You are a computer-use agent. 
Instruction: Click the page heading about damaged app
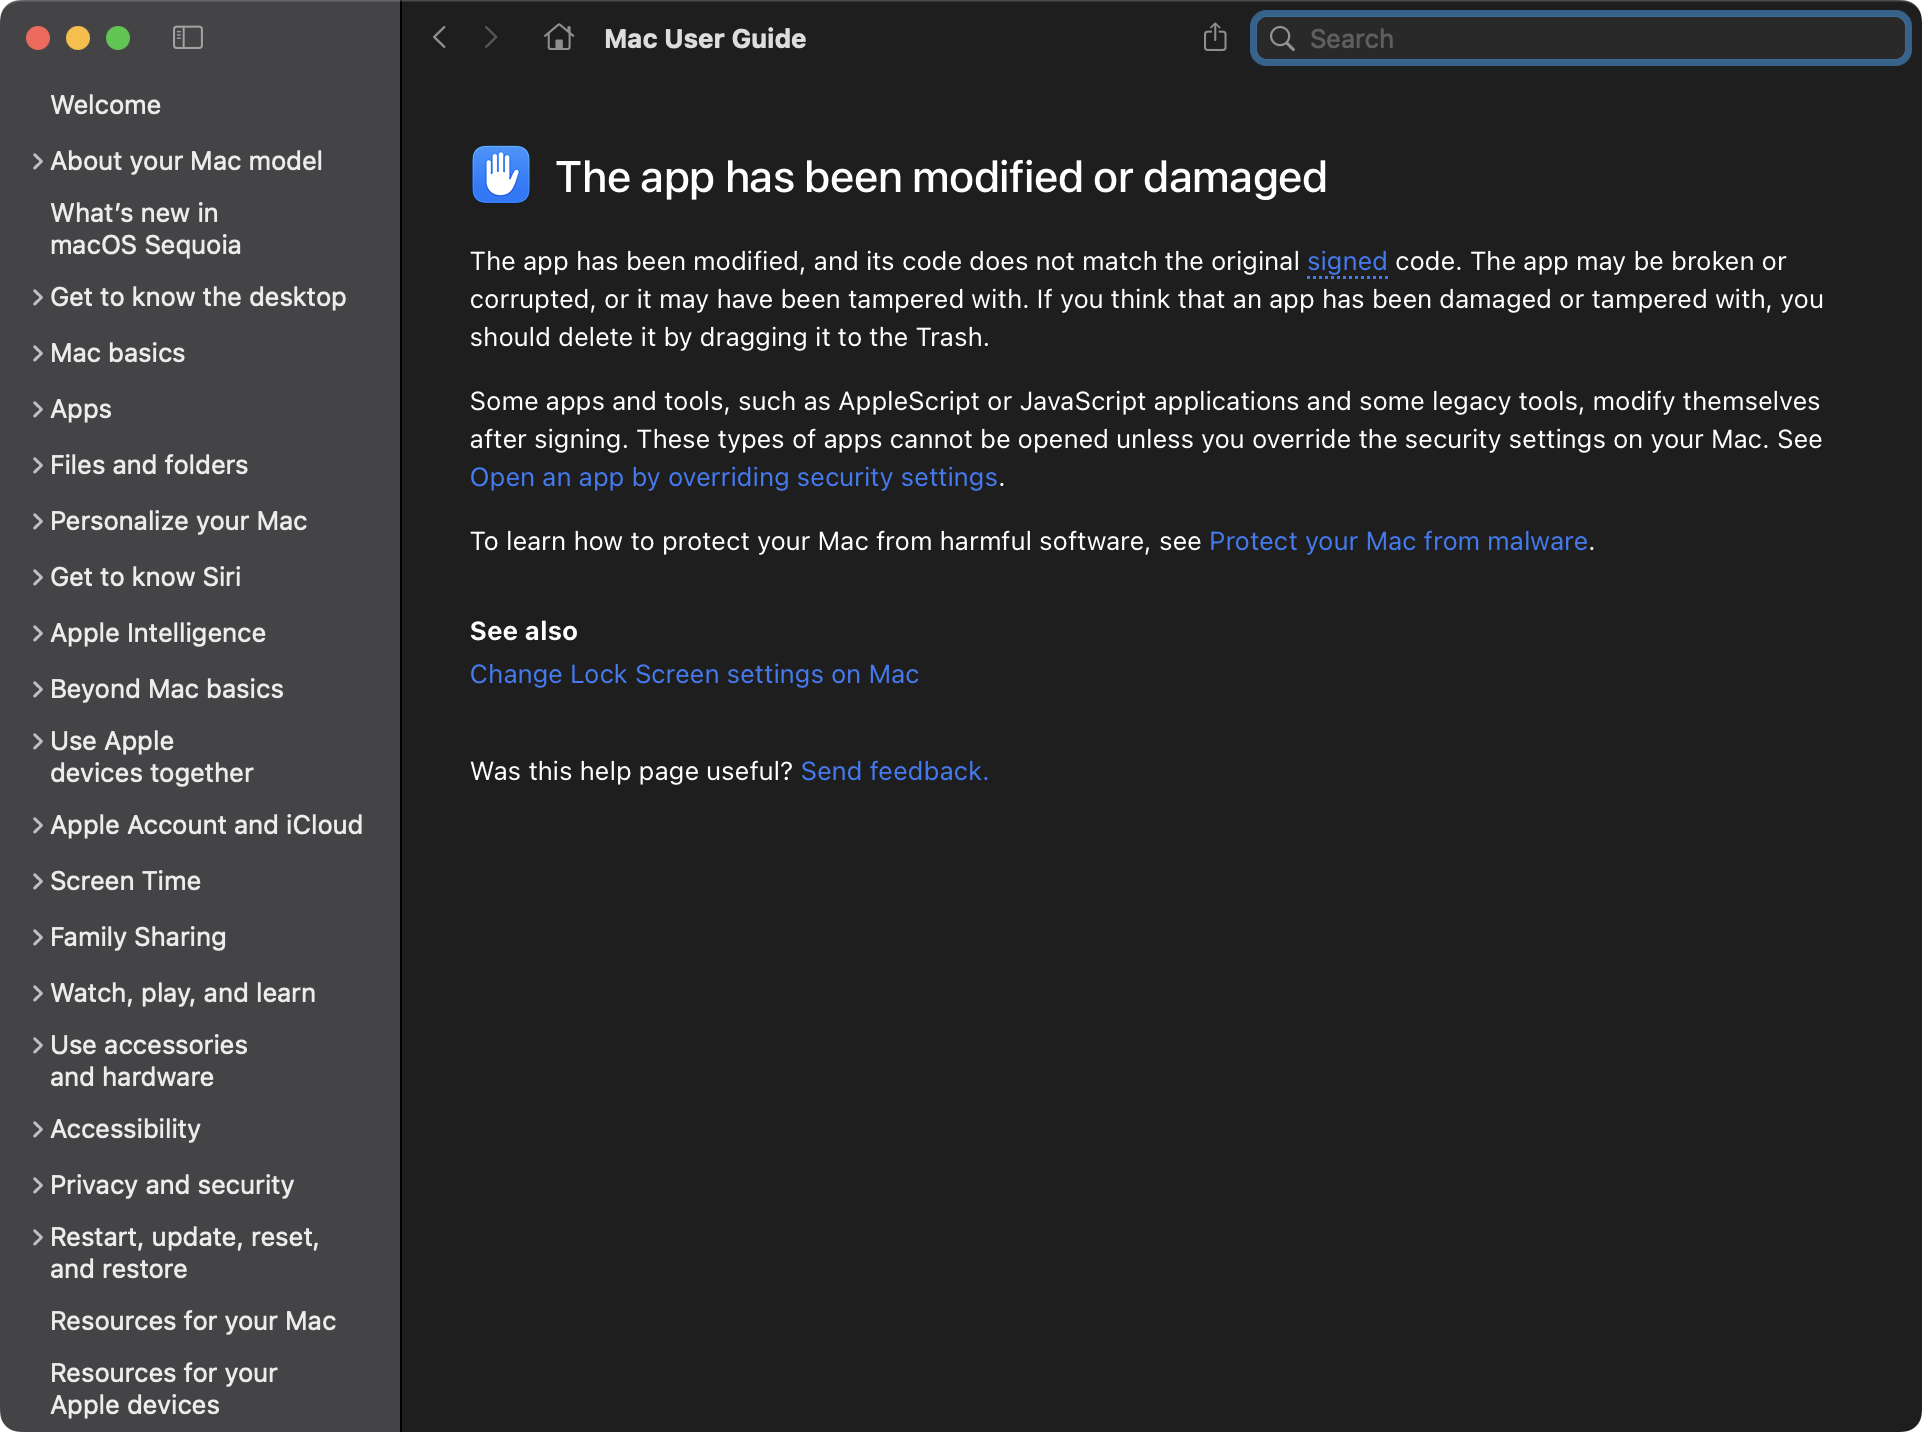point(941,177)
